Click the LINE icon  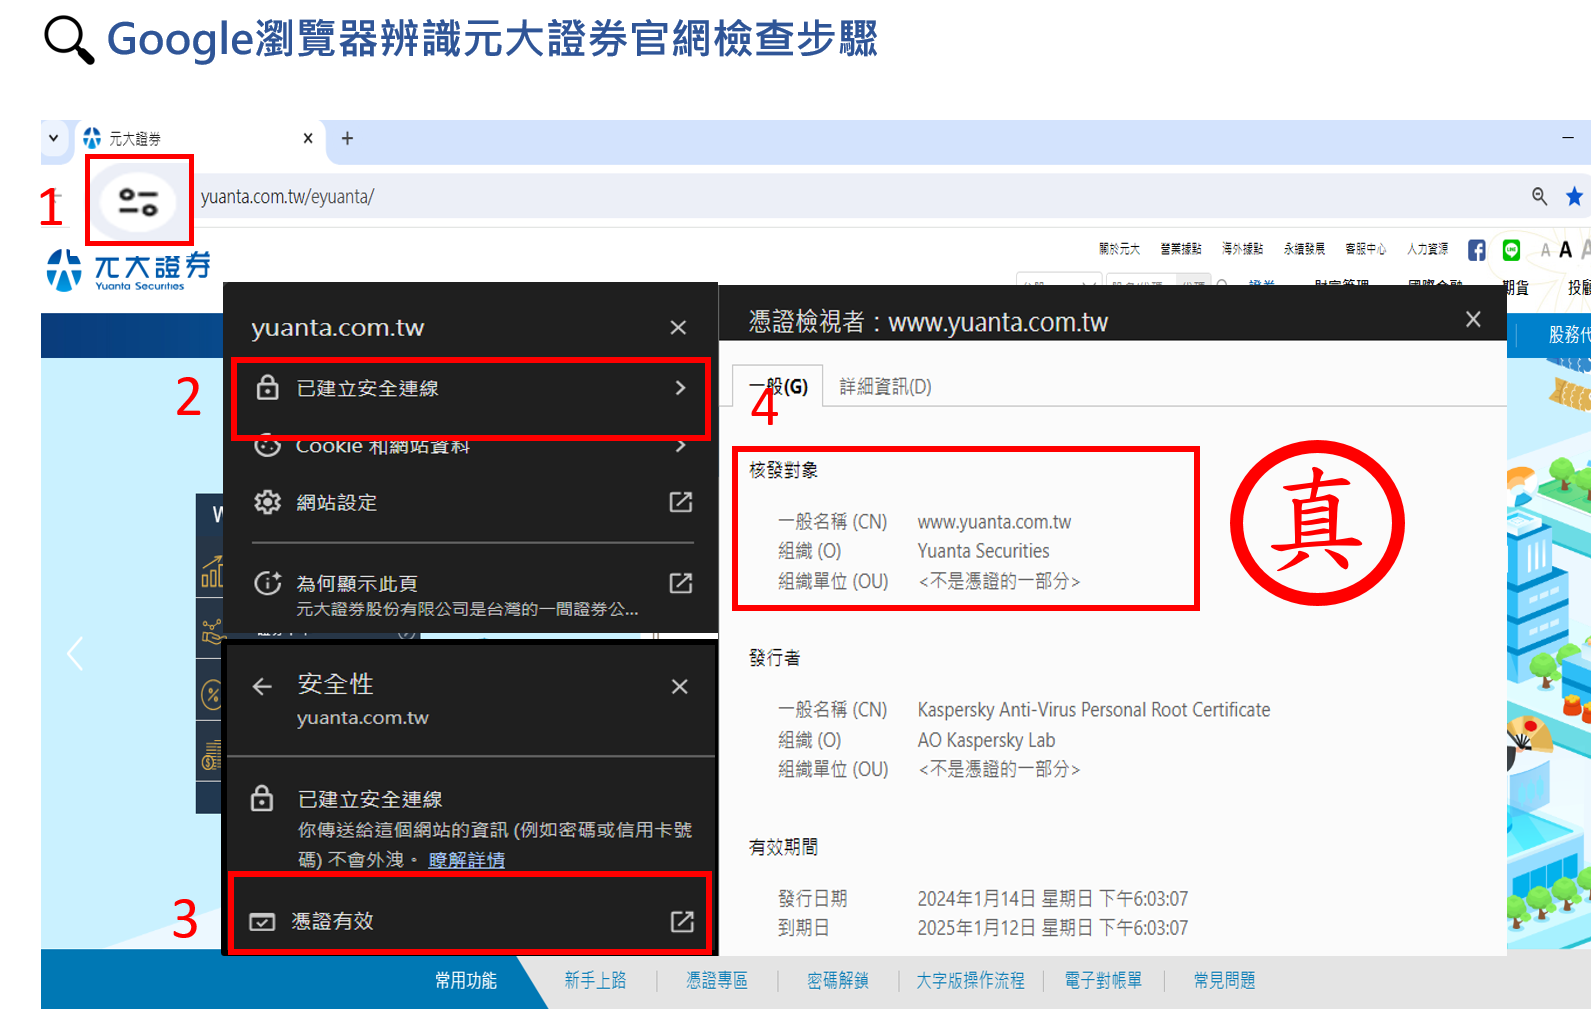[1511, 250]
